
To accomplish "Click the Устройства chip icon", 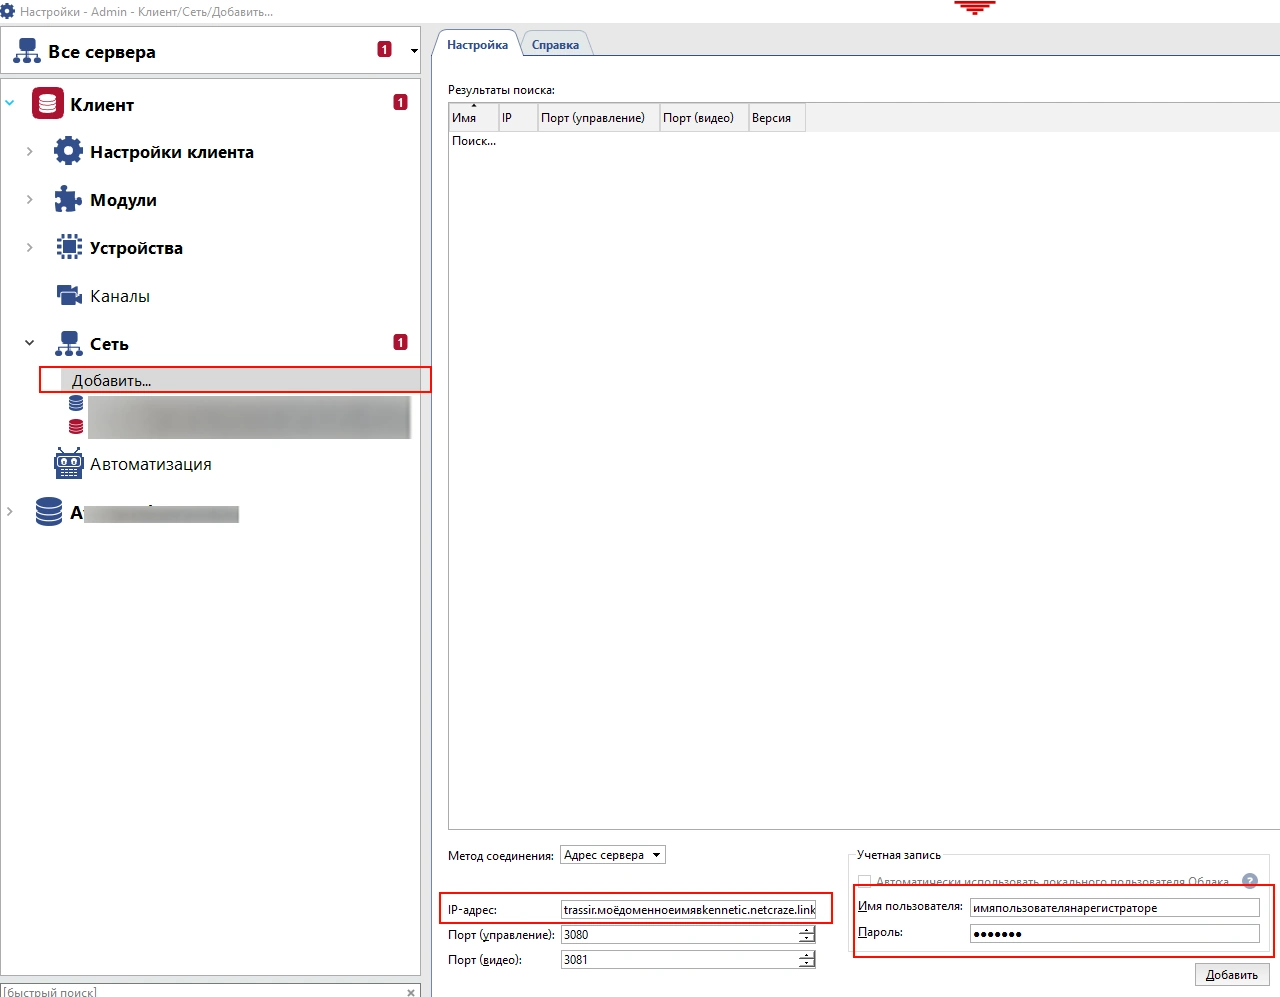I will [68, 247].
